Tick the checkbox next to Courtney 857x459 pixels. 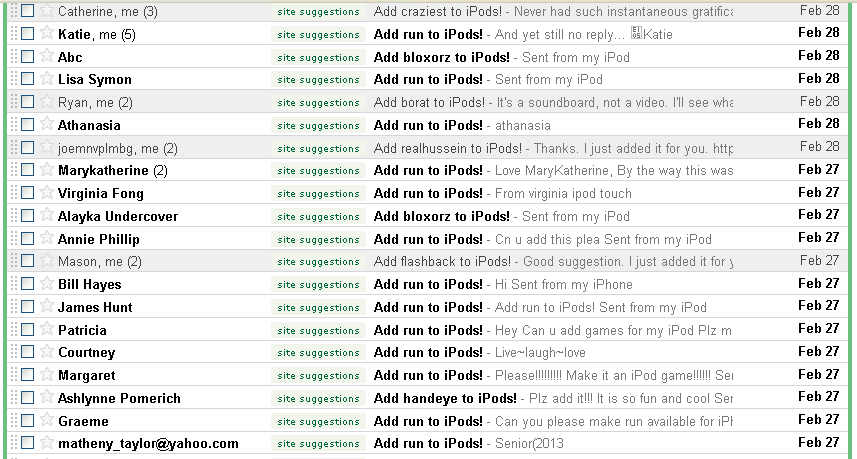click(27, 352)
